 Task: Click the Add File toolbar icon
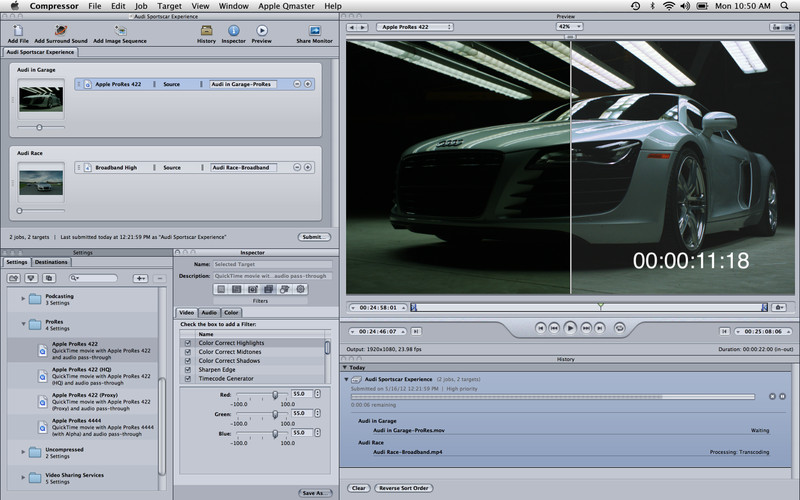point(18,31)
